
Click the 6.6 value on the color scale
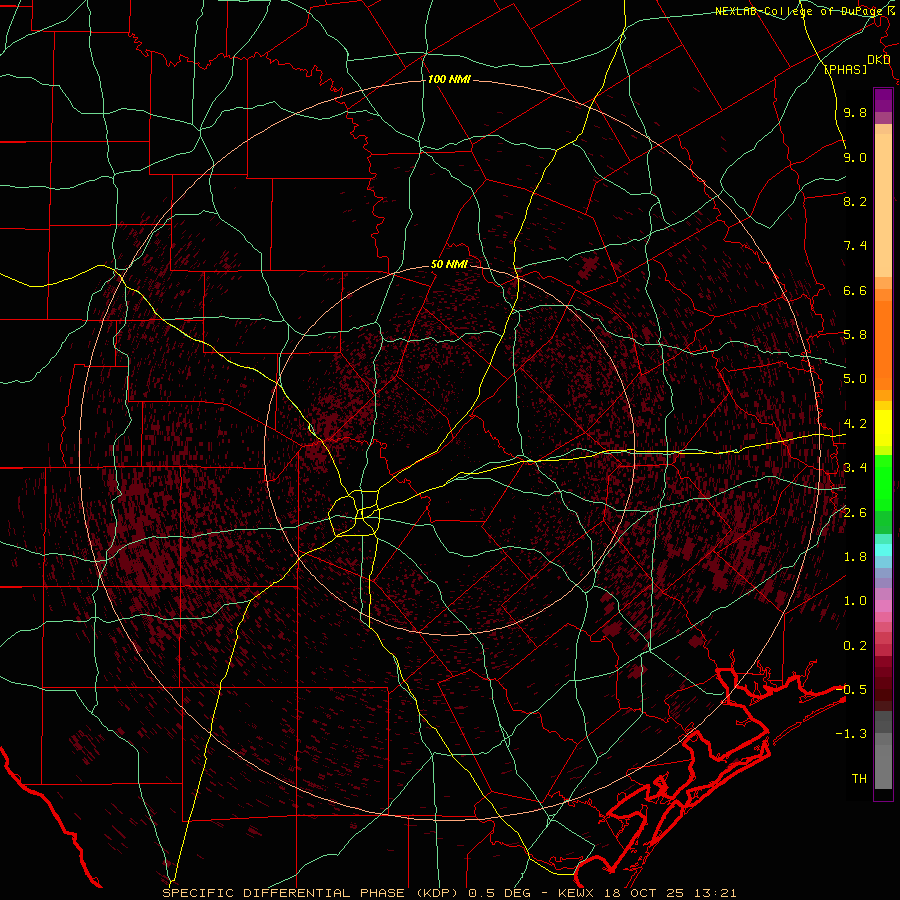coord(855,291)
